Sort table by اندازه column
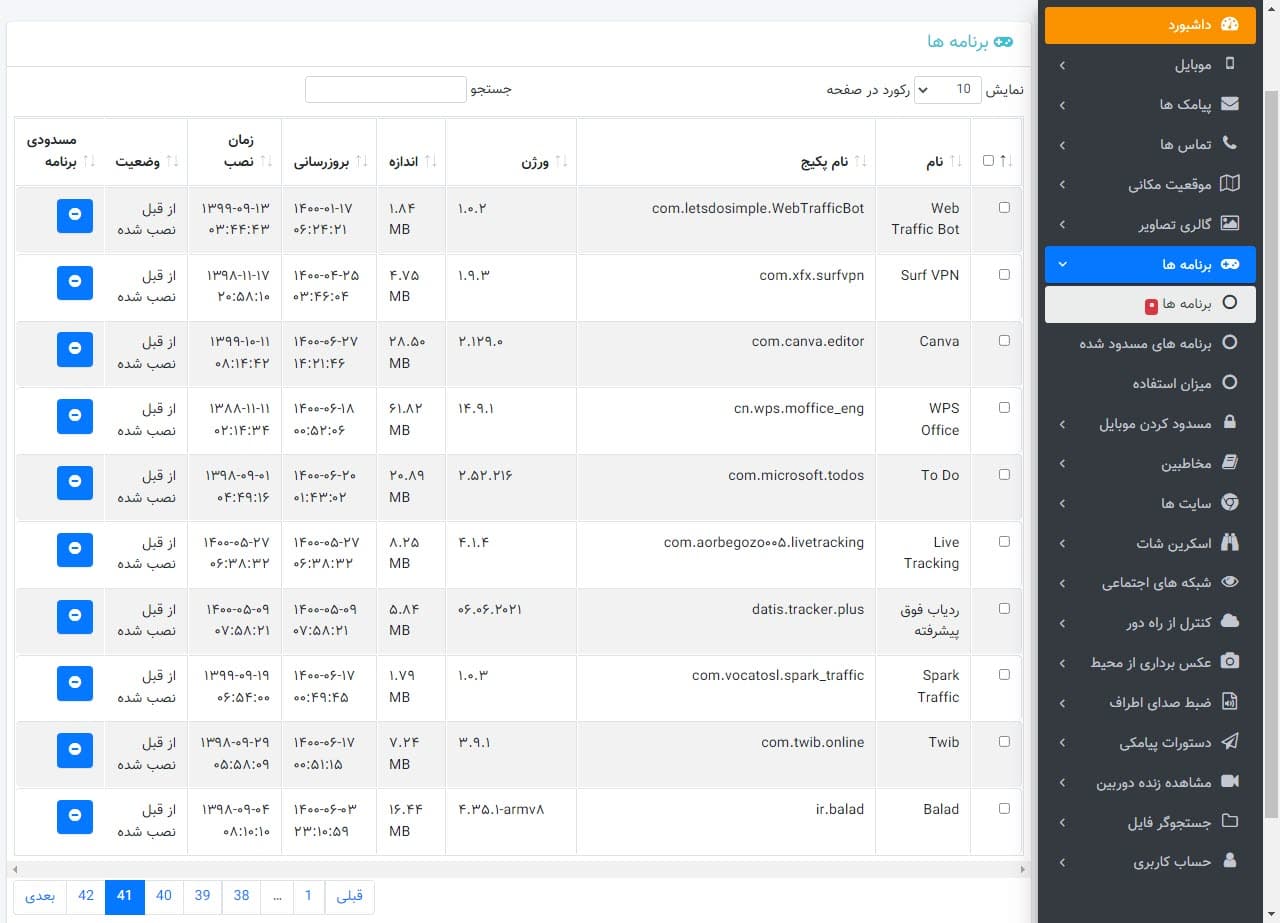Image resolution: width=1280 pixels, height=923 pixels. click(x=411, y=152)
